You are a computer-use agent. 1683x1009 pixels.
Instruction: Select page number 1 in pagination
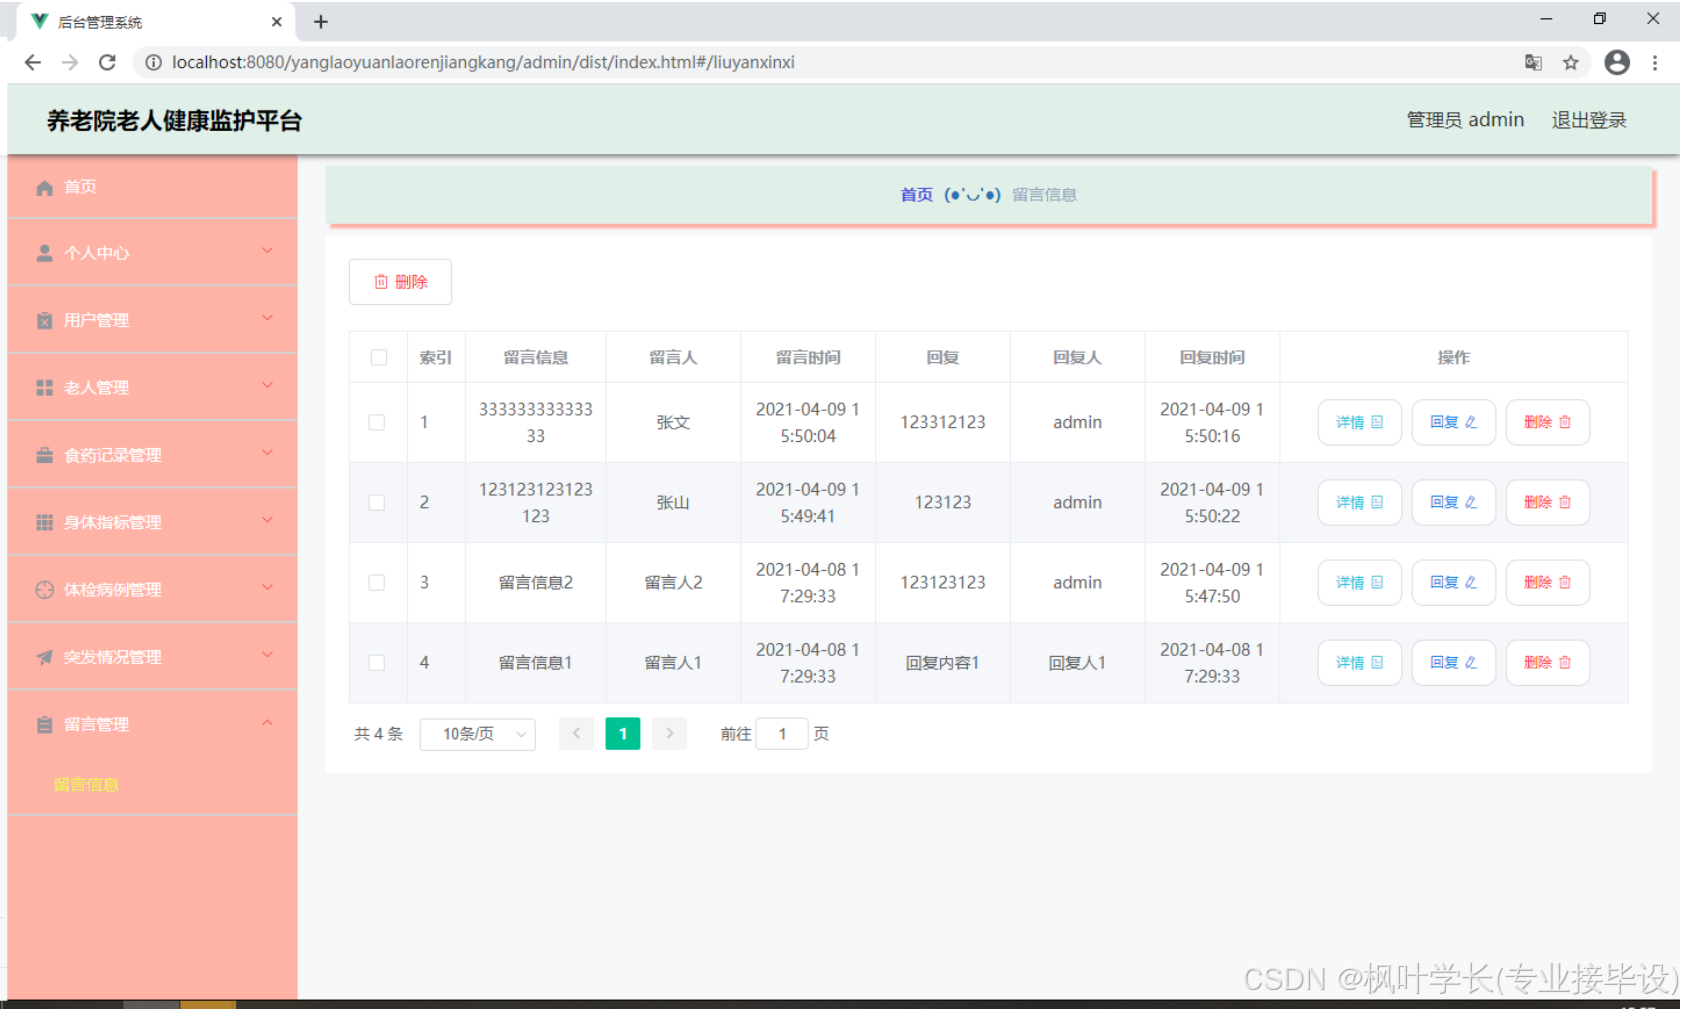623,734
